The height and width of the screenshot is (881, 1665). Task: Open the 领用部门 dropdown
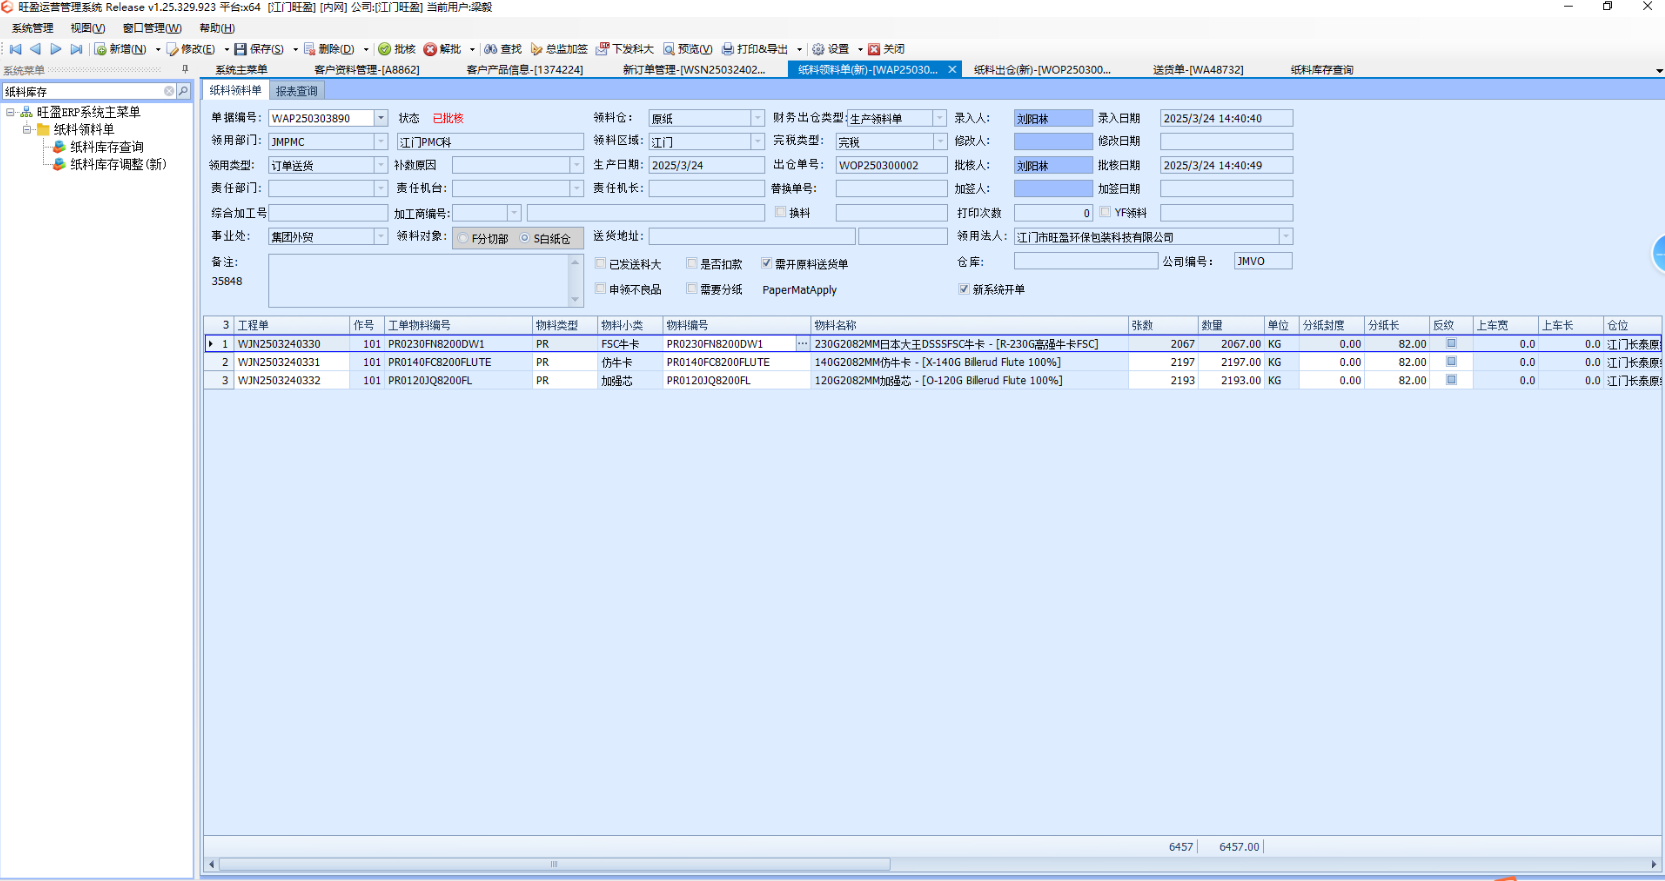click(x=381, y=142)
